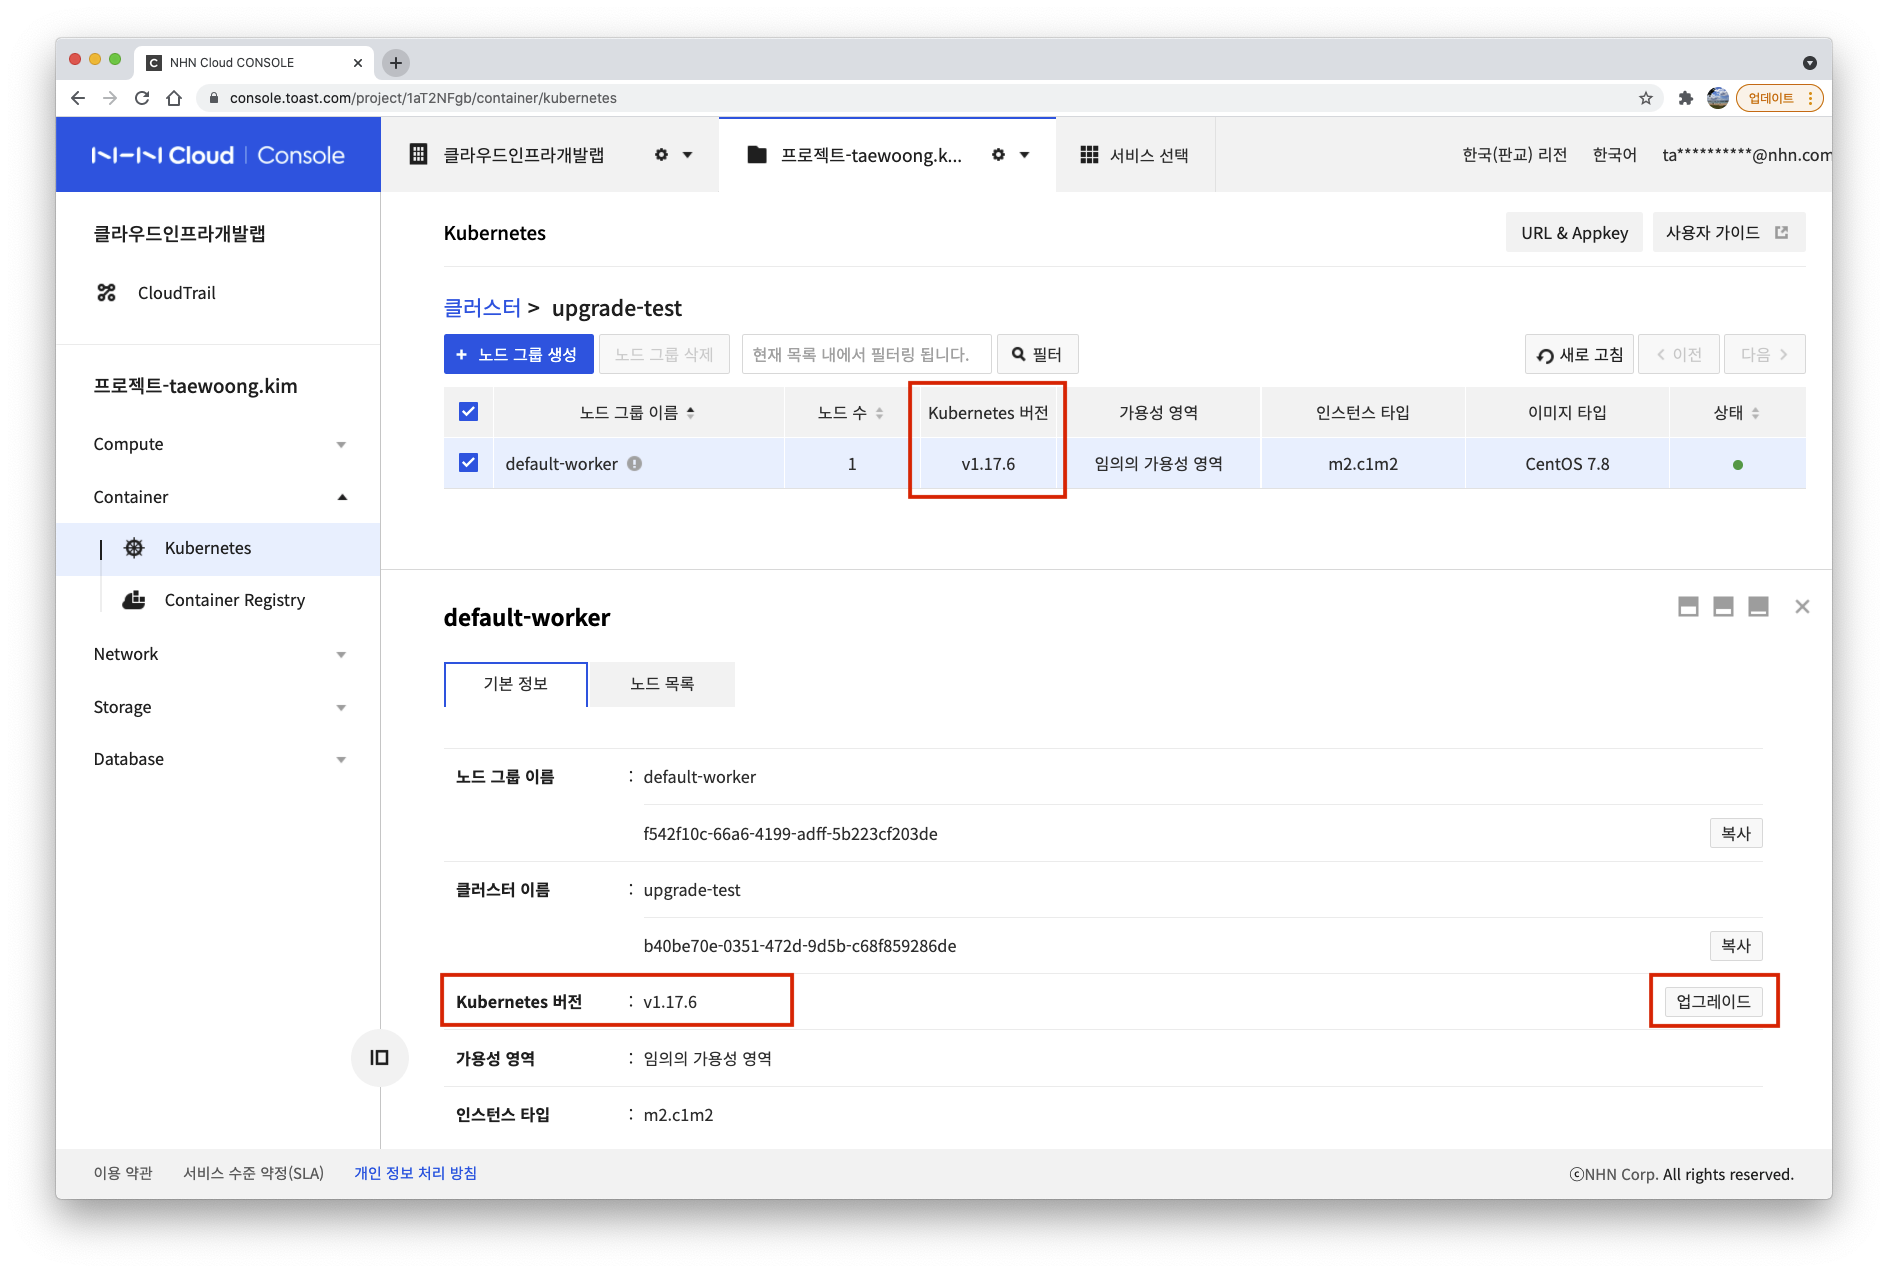
Task: Focus the node group filter input field
Action: (x=866, y=354)
